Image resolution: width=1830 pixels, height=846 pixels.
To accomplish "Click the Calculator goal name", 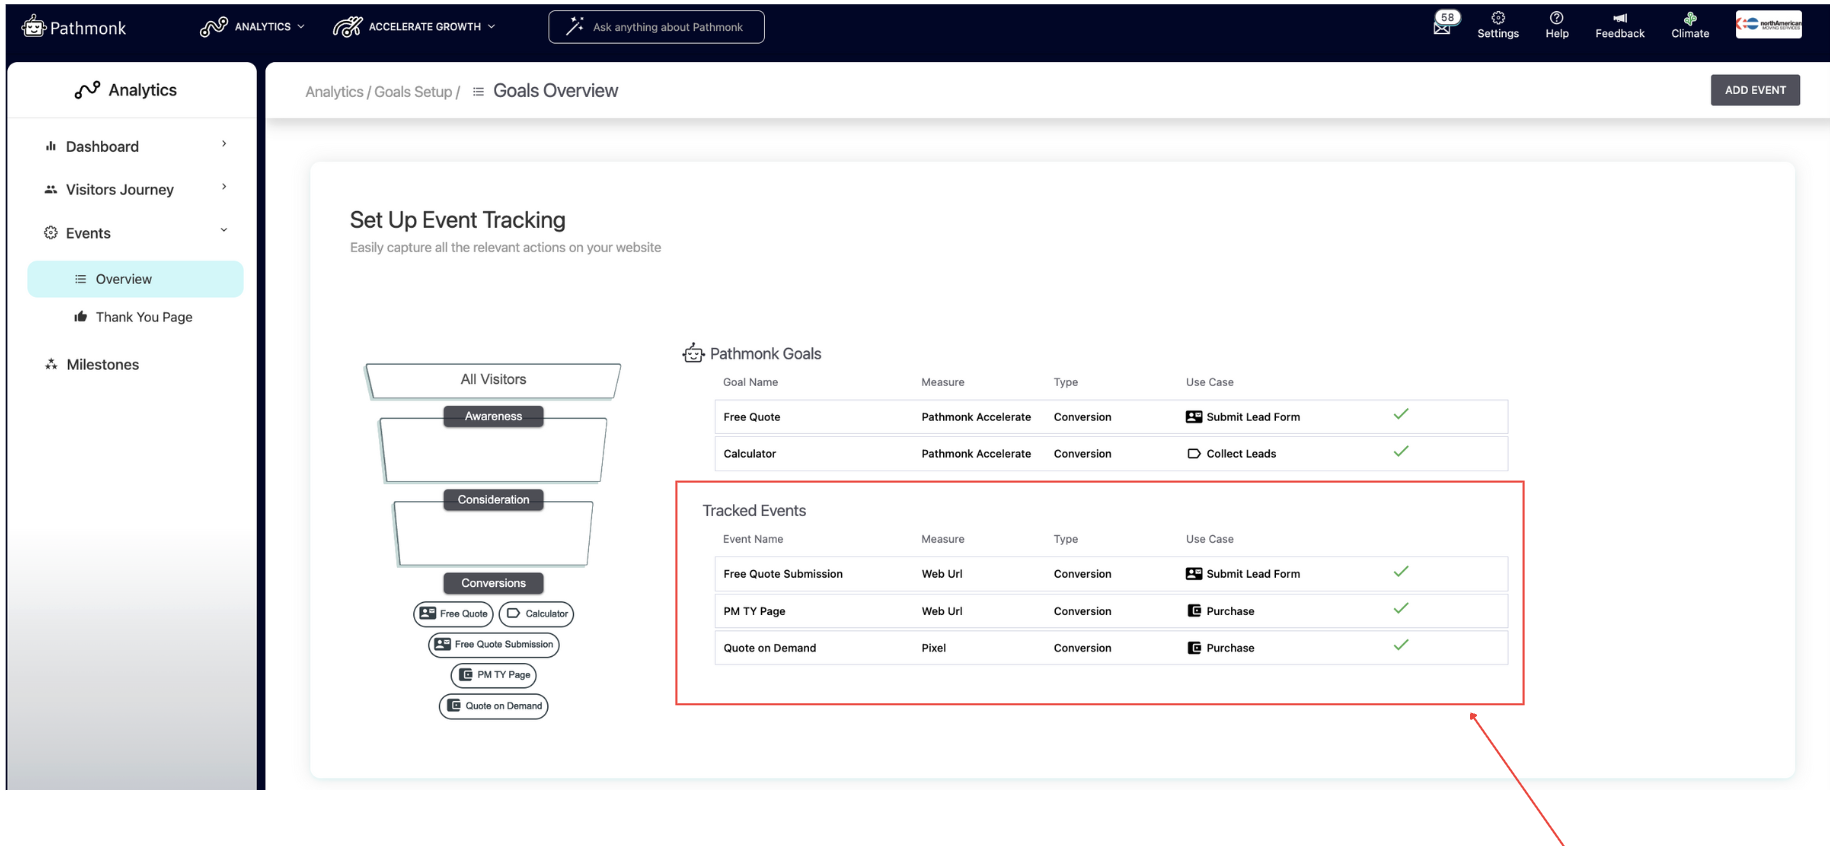I will pyautogui.click(x=750, y=454).
